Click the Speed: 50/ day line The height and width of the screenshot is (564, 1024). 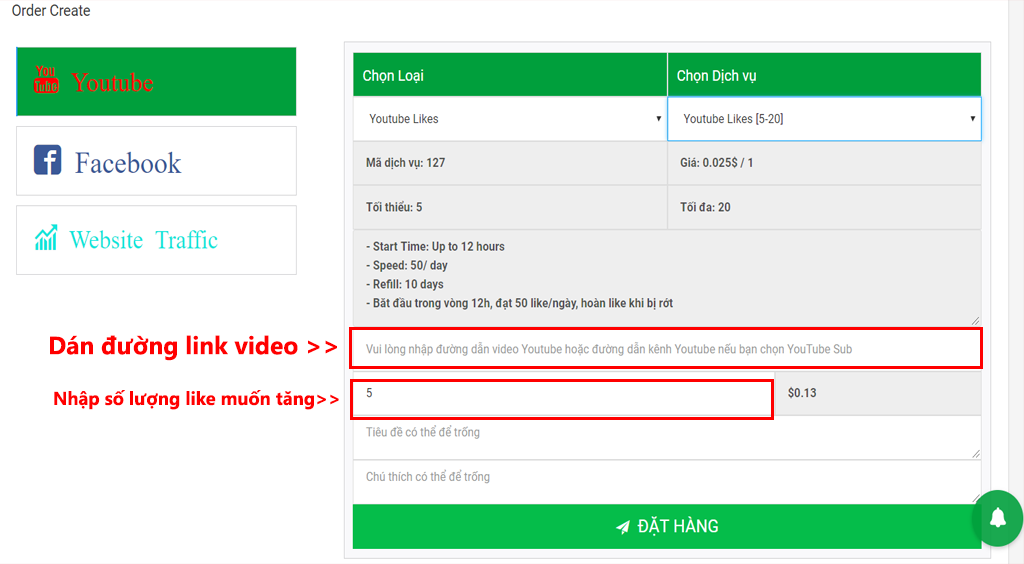click(407, 265)
